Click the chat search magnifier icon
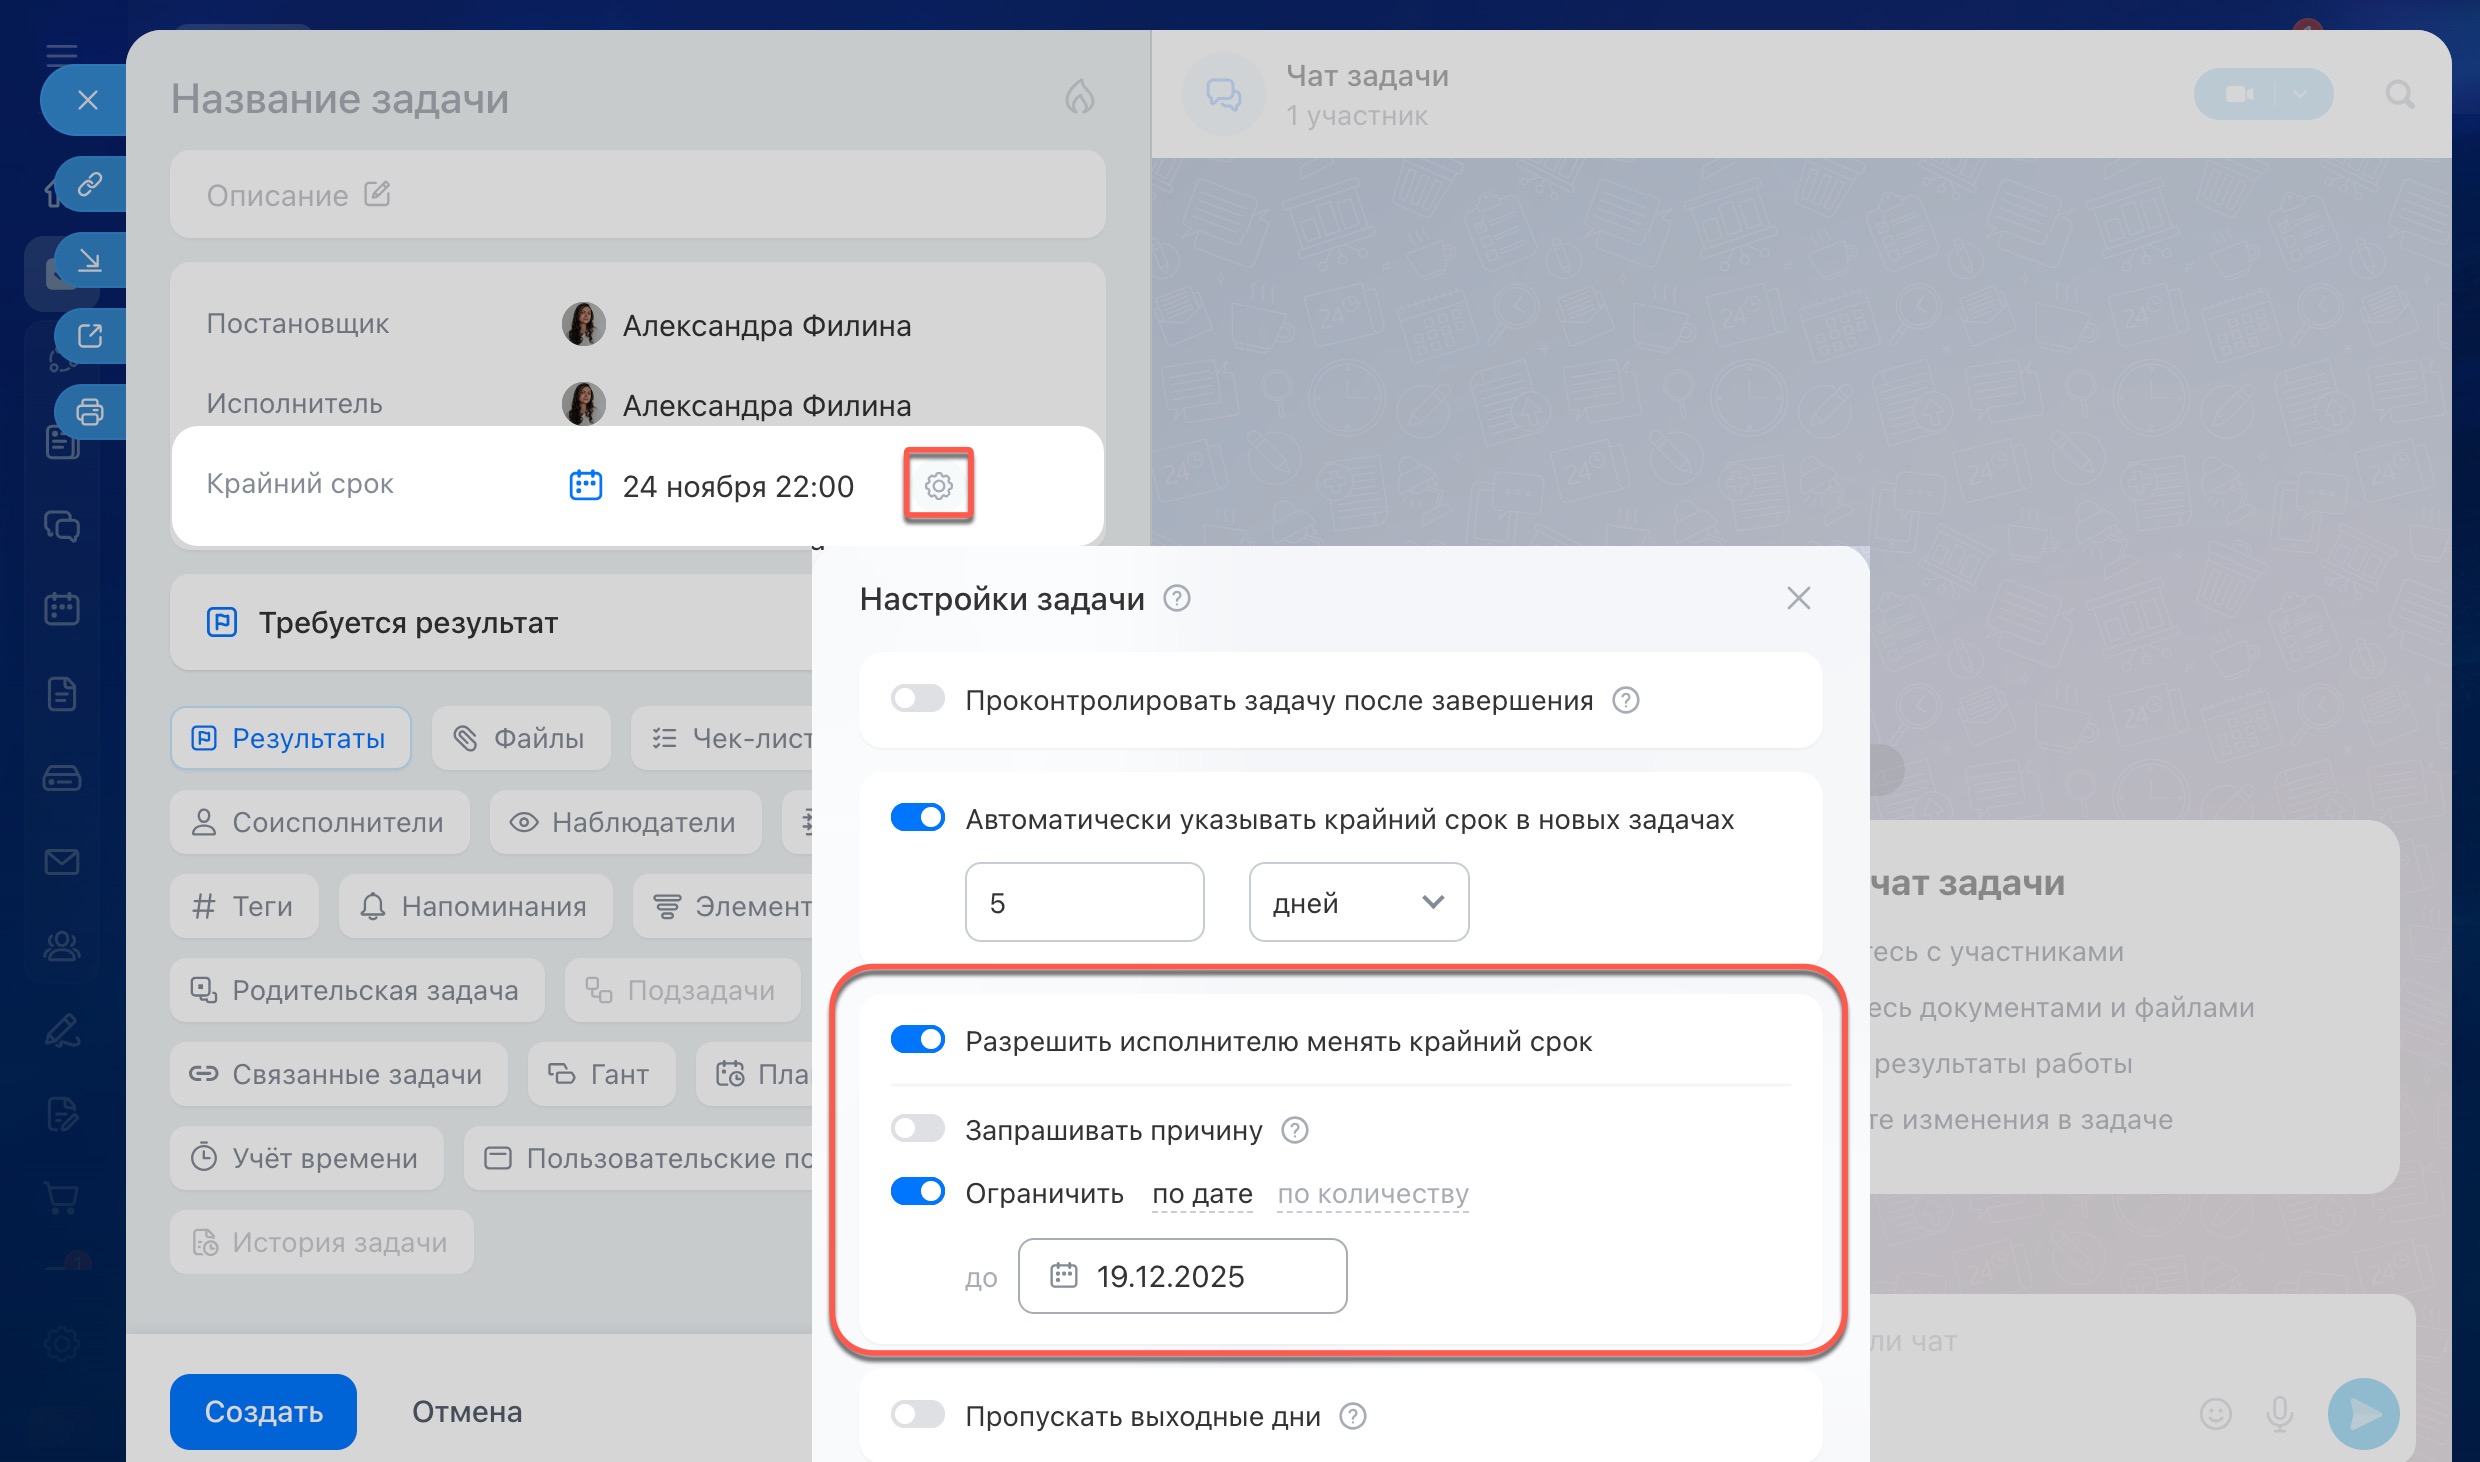 click(x=2400, y=95)
